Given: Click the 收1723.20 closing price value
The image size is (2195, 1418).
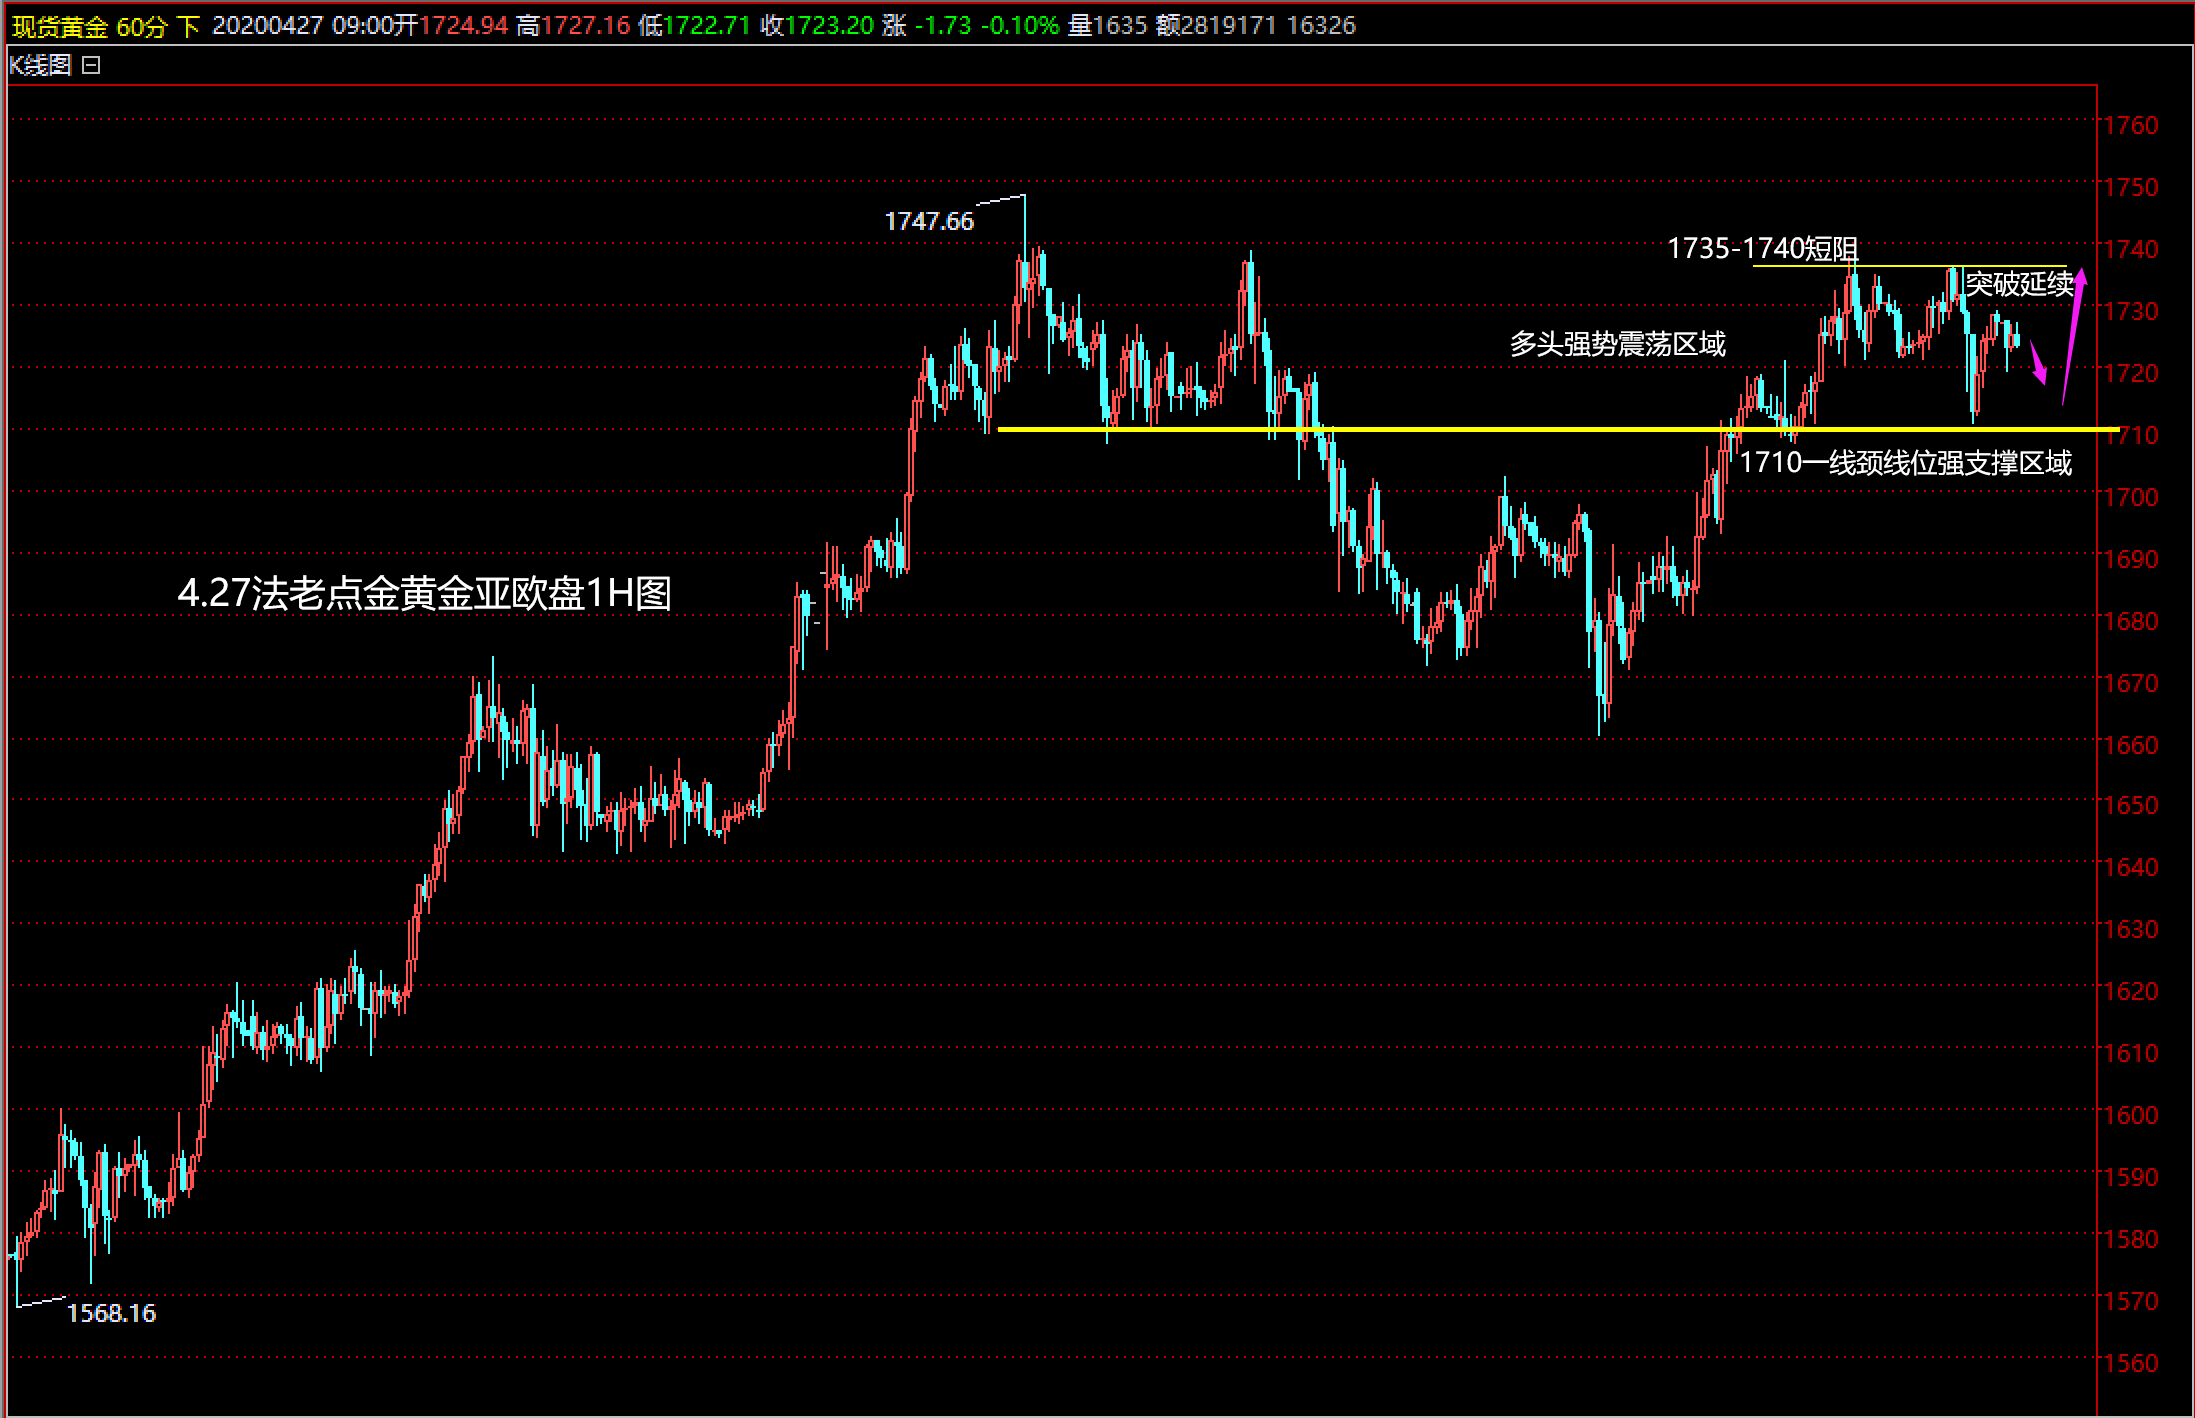Looking at the screenshot, I should tap(817, 26).
